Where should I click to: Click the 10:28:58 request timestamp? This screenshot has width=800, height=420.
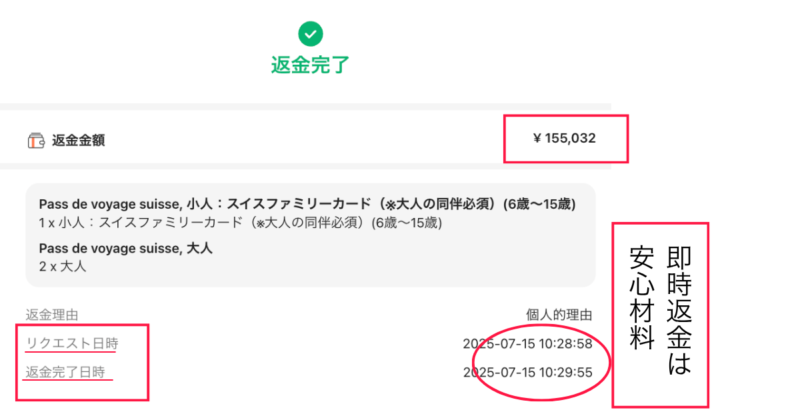pos(528,344)
